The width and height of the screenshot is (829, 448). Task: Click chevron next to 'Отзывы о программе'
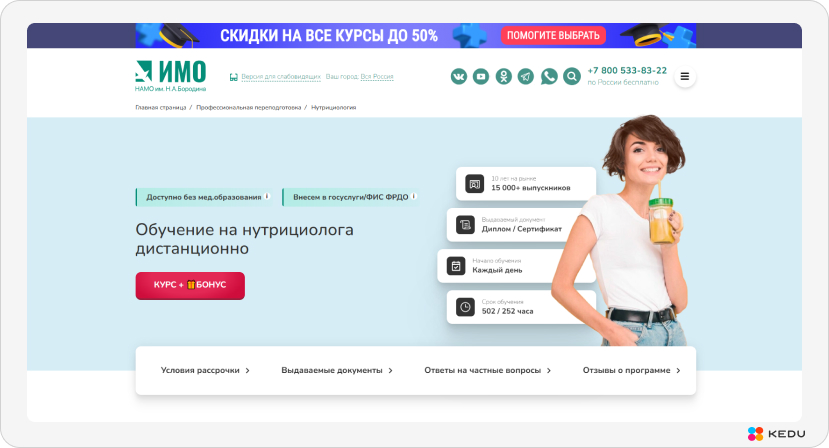[x=678, y=371]
